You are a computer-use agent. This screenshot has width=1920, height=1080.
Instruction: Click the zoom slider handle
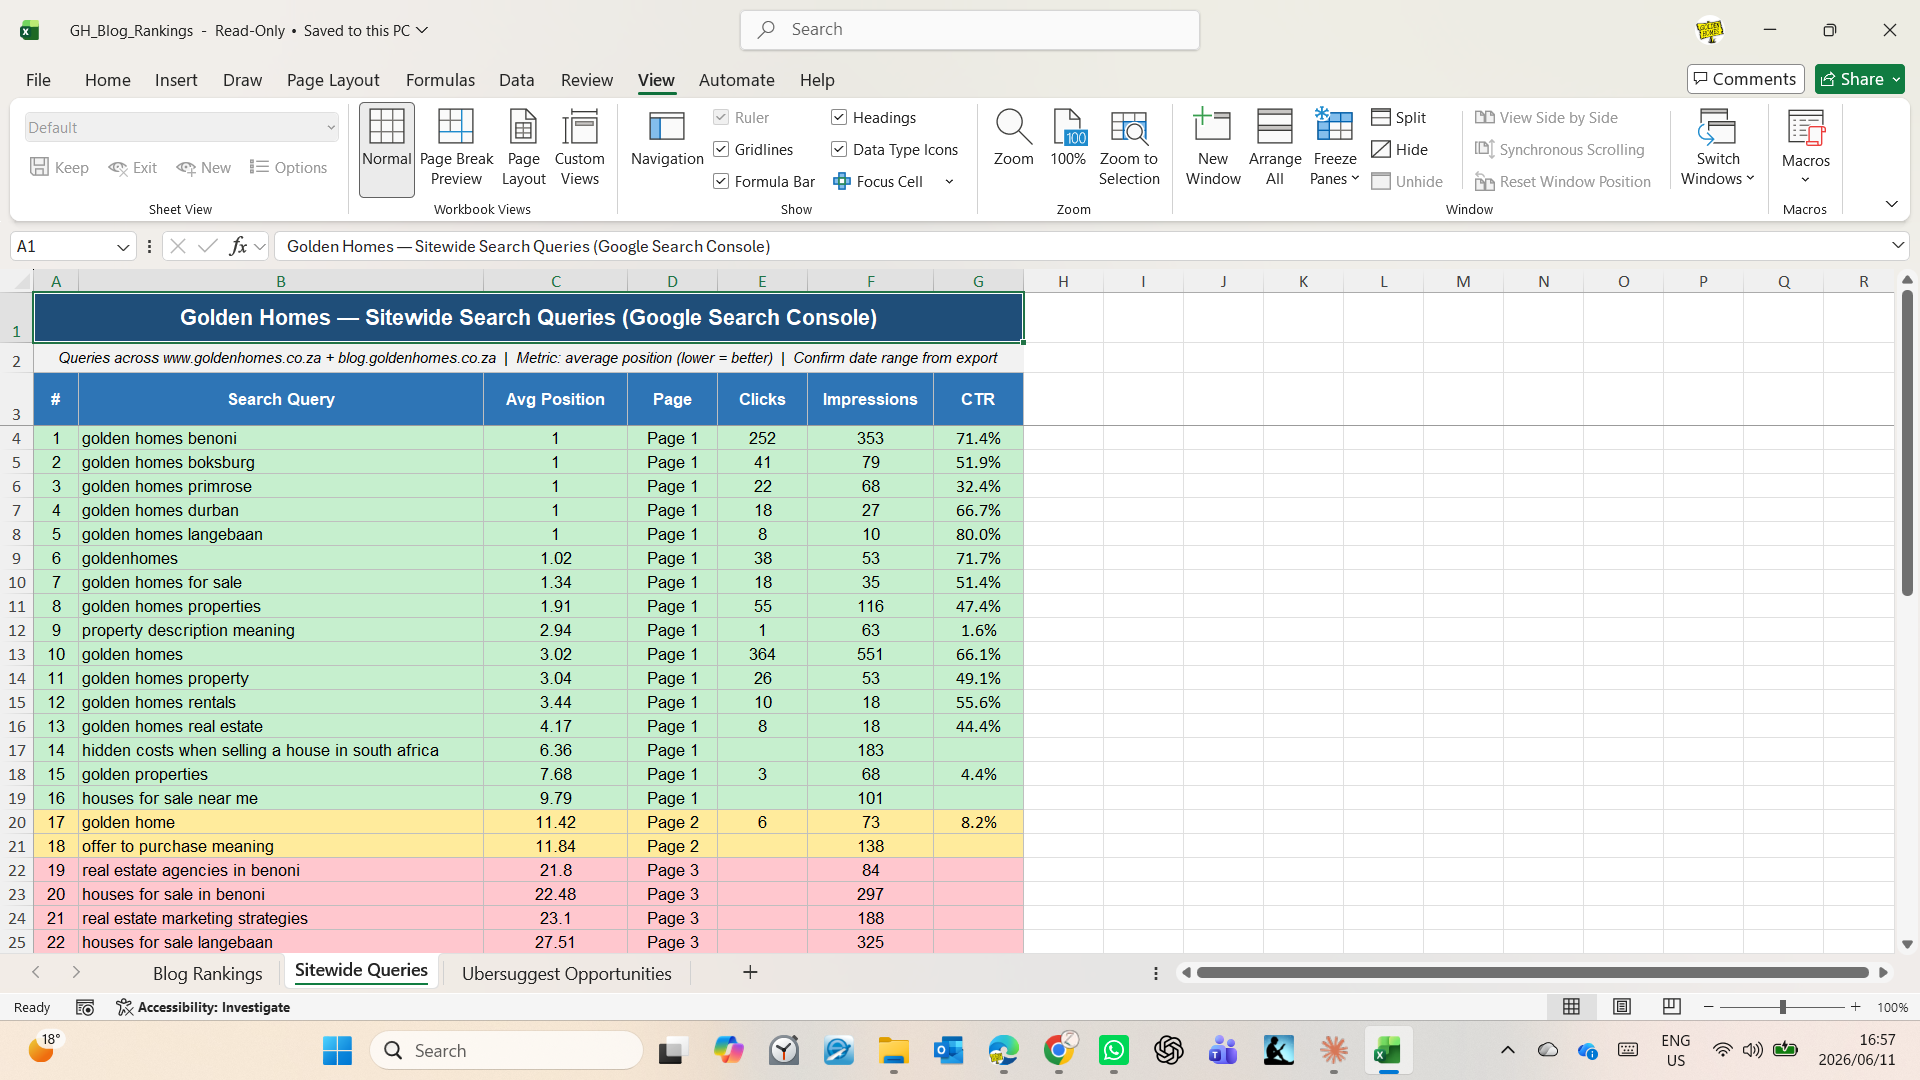tap(1782, 1007)
